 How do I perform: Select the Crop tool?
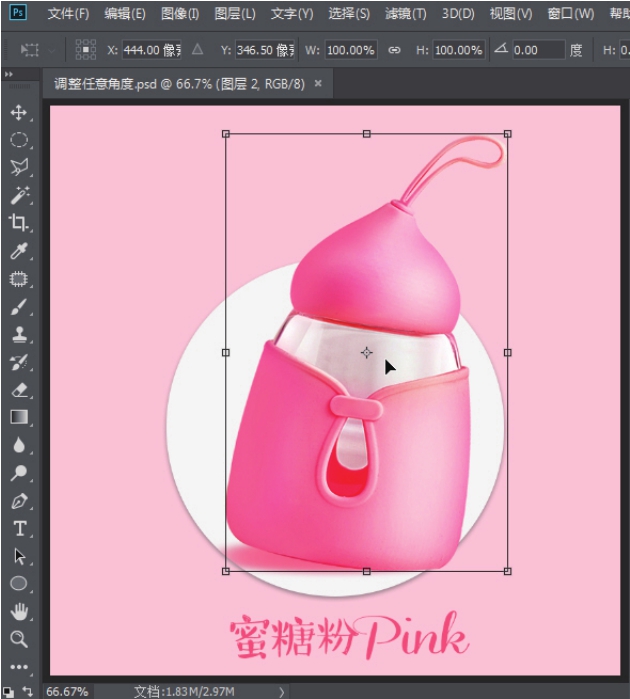pos(18,223)
